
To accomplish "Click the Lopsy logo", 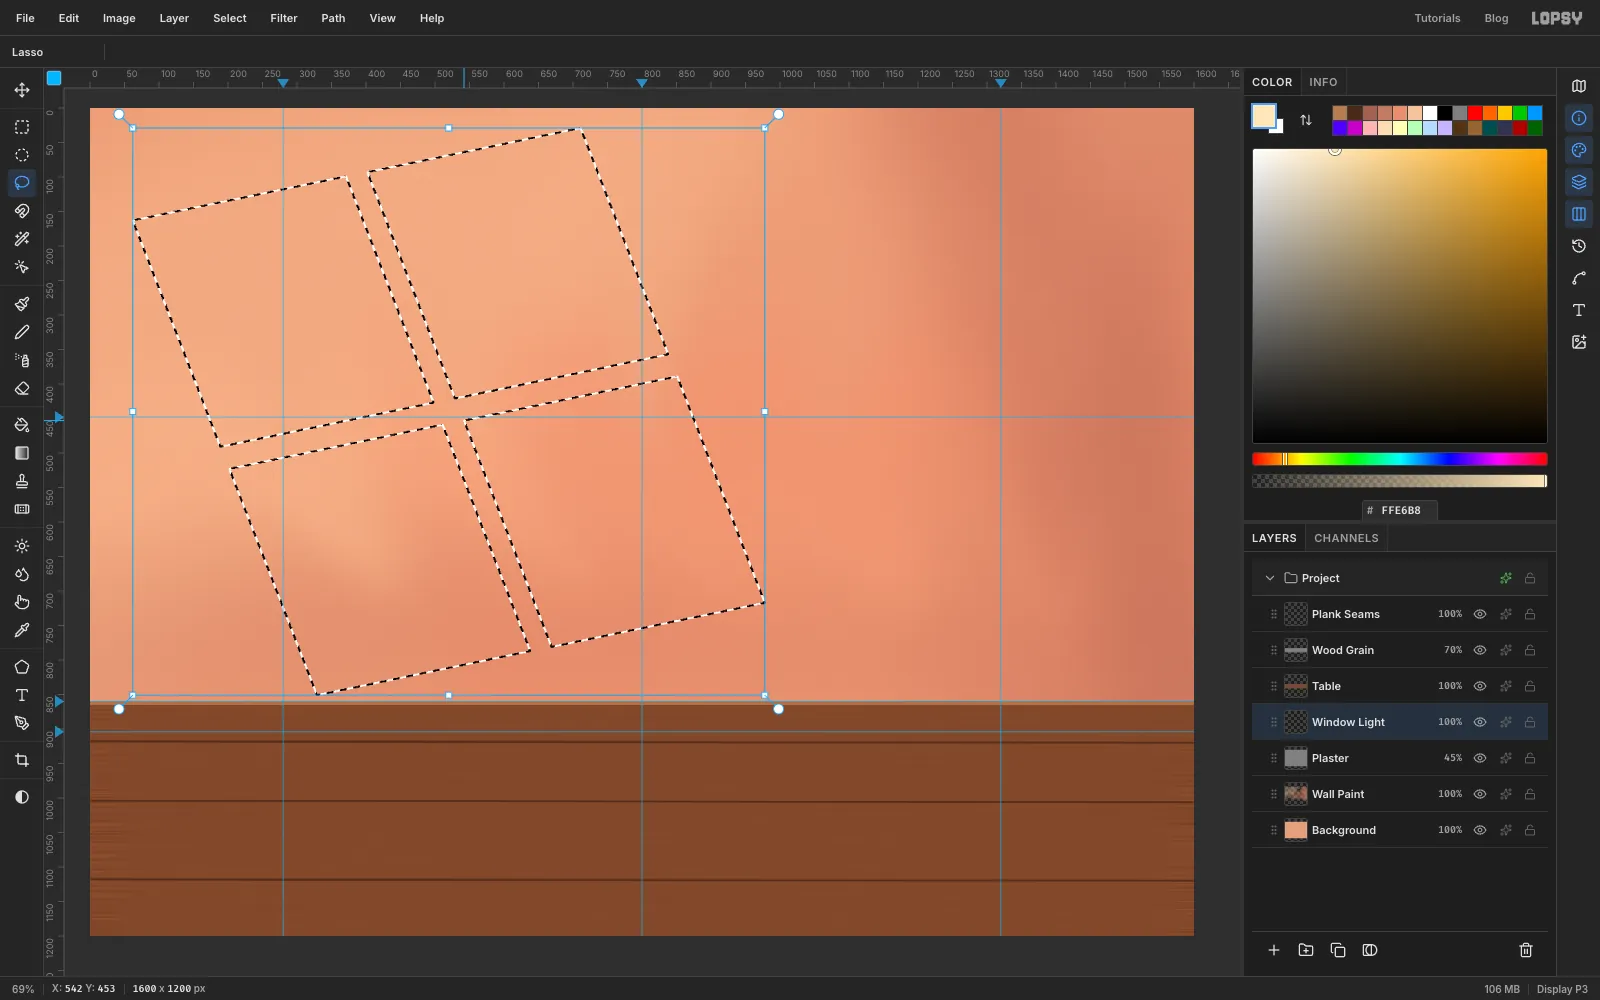I will click(1557, 18).
